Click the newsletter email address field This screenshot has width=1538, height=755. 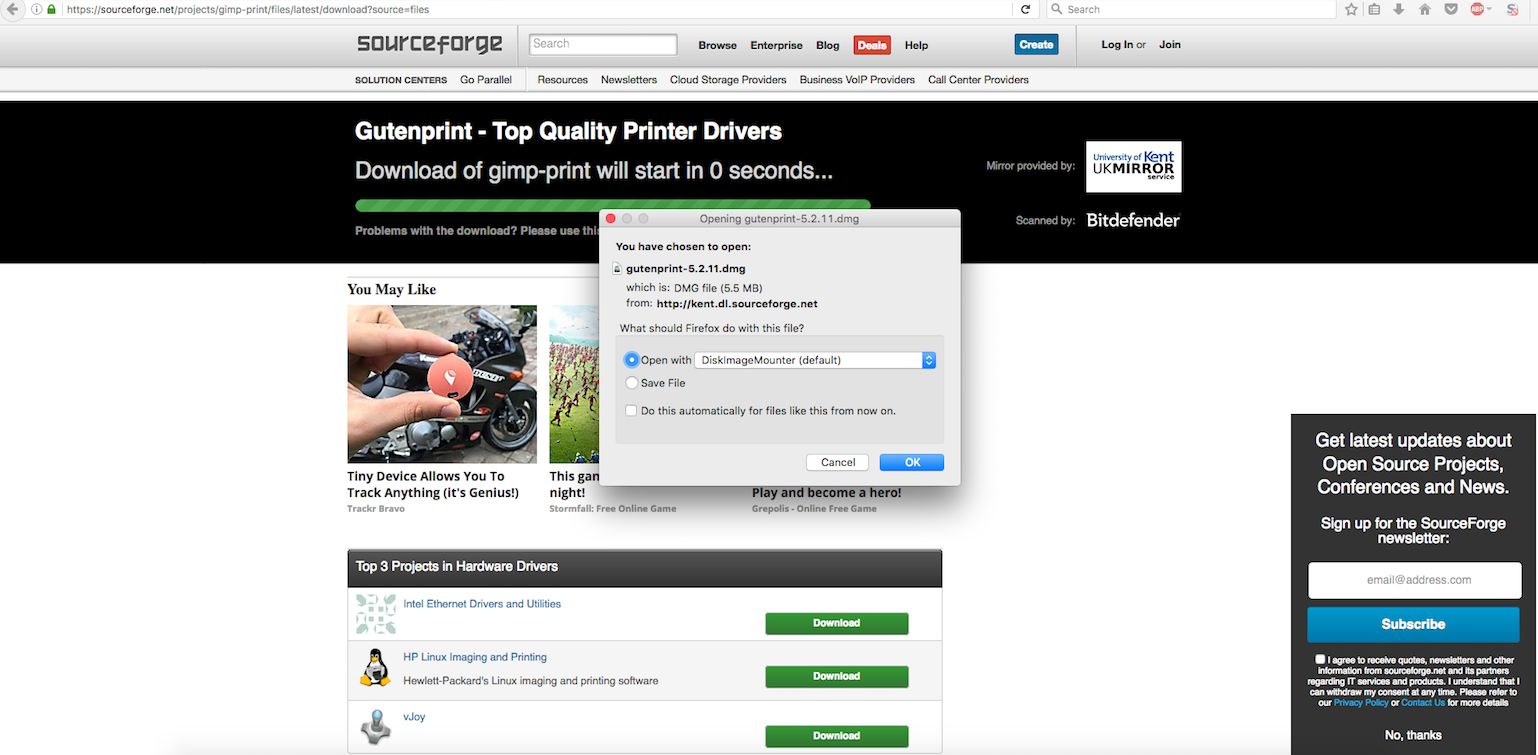tap(1413, 580)
